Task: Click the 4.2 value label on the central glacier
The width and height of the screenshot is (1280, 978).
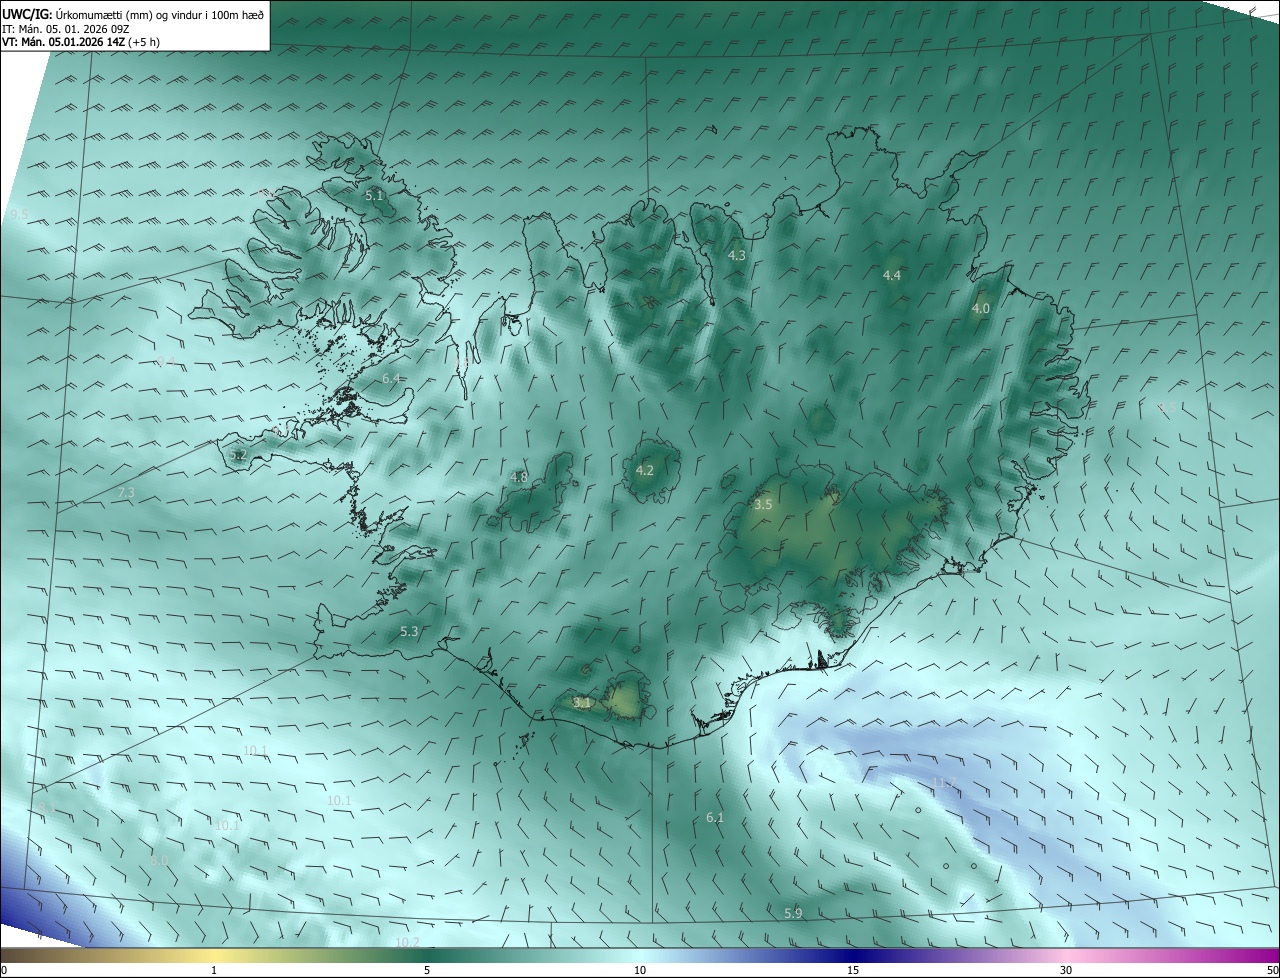Action: point(645,471)
